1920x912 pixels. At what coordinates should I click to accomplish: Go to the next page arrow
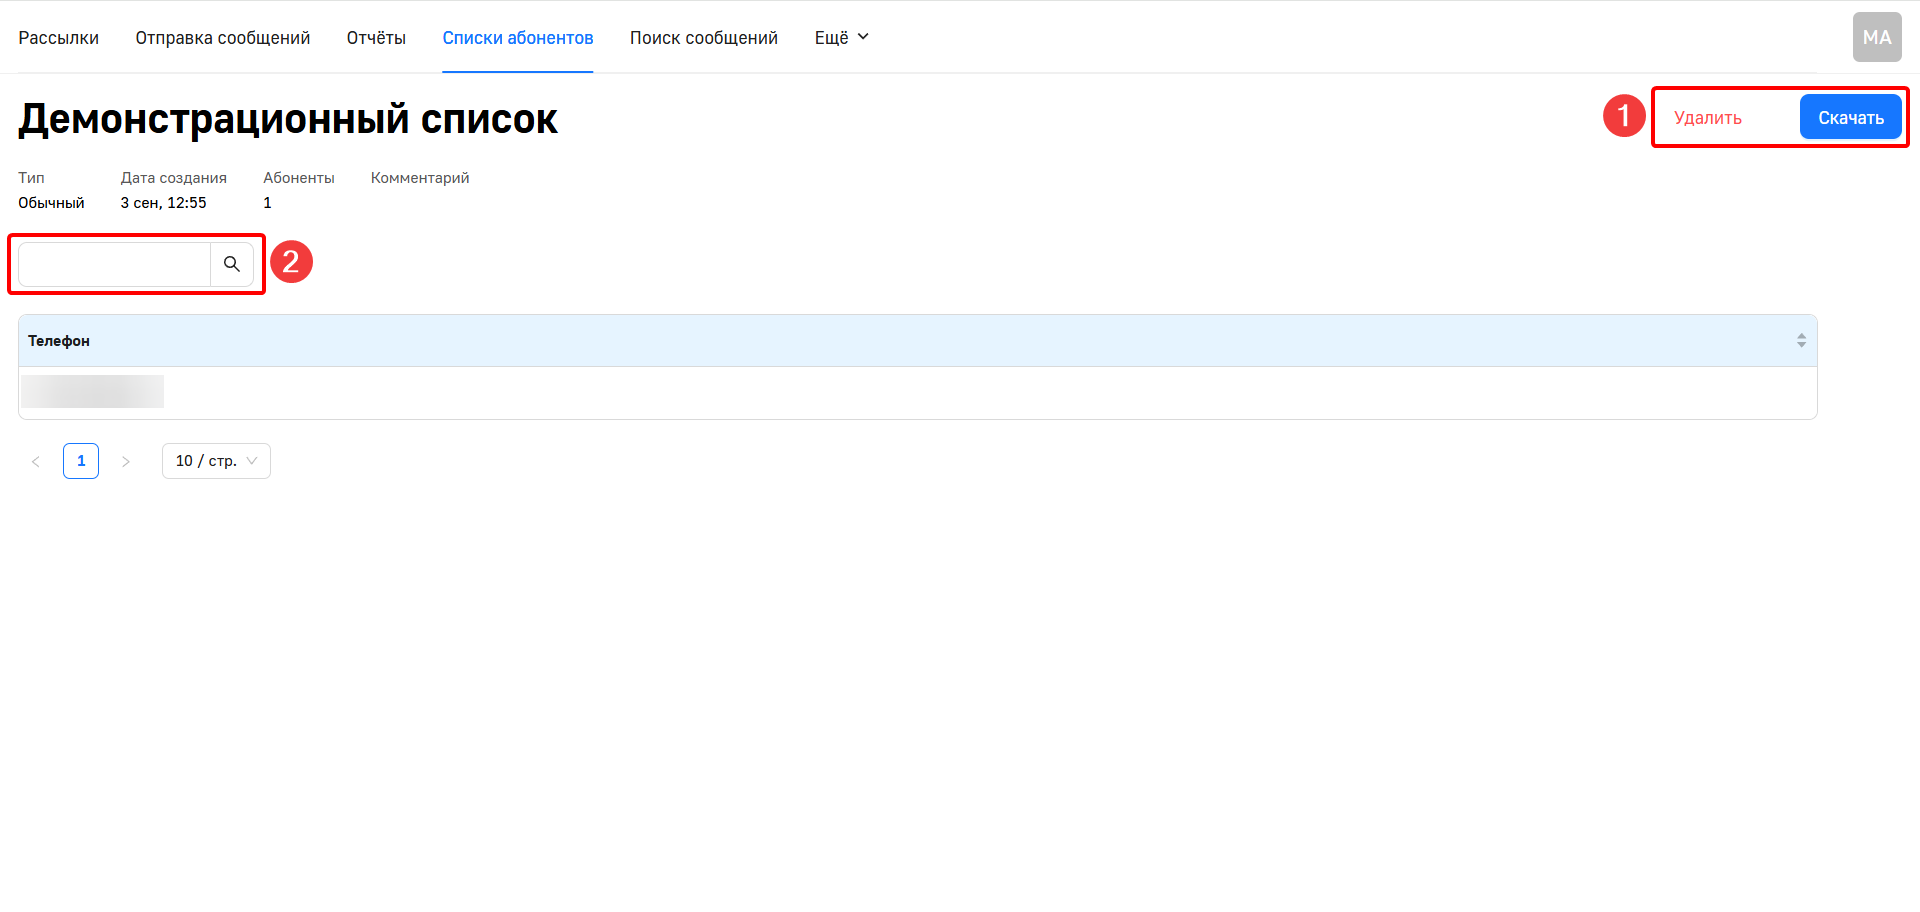(x=126, y=461)
